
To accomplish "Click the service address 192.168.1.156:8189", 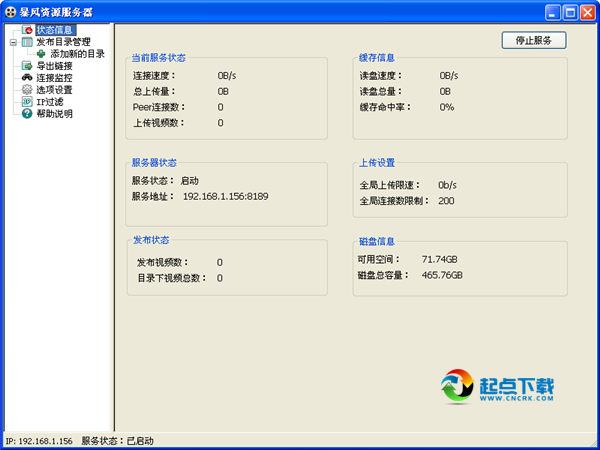I will pyautogui.click(x=225, y=196).
